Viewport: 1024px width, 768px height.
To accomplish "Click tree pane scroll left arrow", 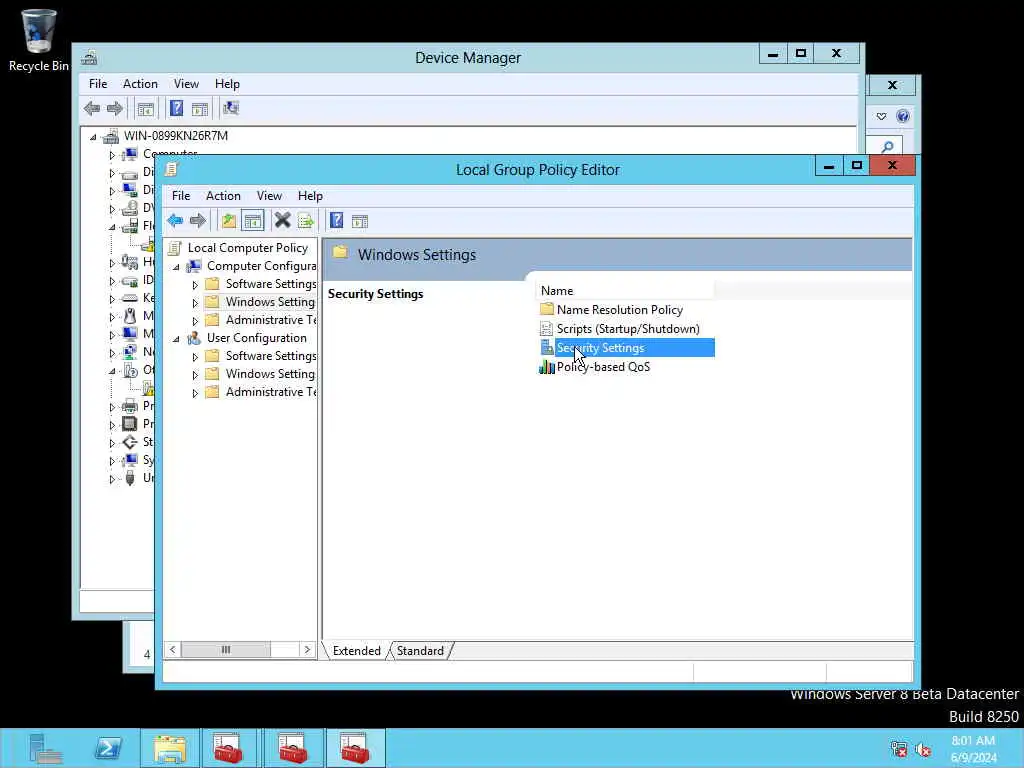I will 172,650.
